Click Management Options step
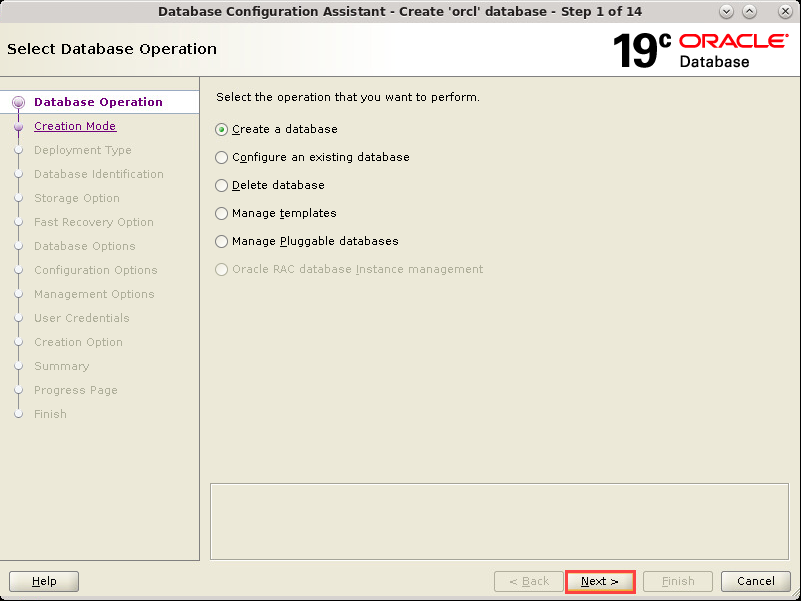 point(94,294)
